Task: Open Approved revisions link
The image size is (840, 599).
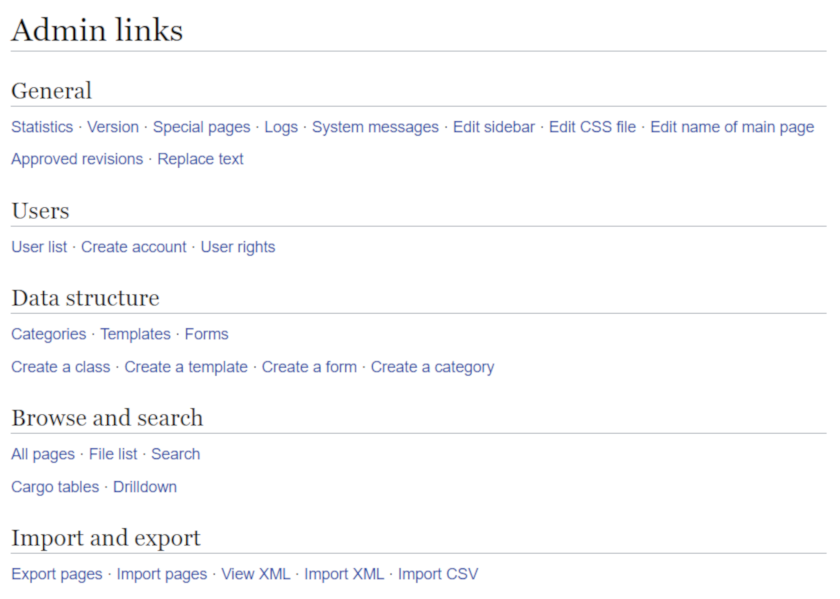Action: (x=77, y=159)
